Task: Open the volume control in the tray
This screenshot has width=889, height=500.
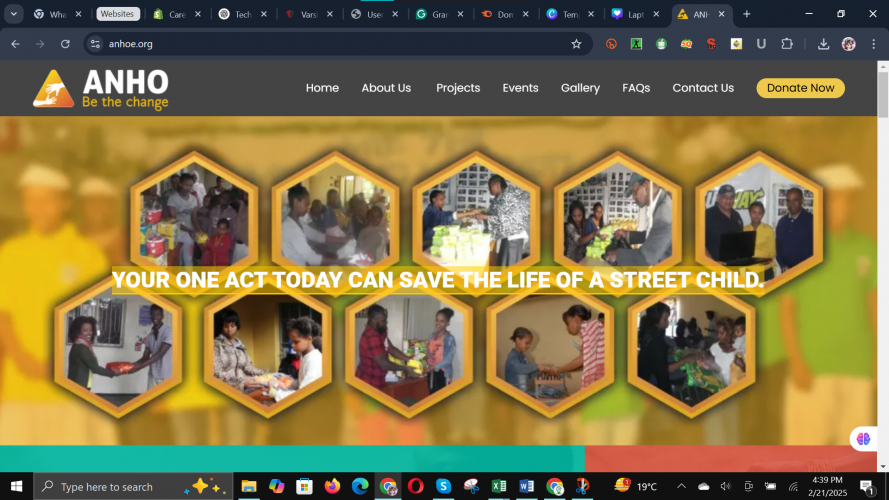Action: [x=725, y=486]
